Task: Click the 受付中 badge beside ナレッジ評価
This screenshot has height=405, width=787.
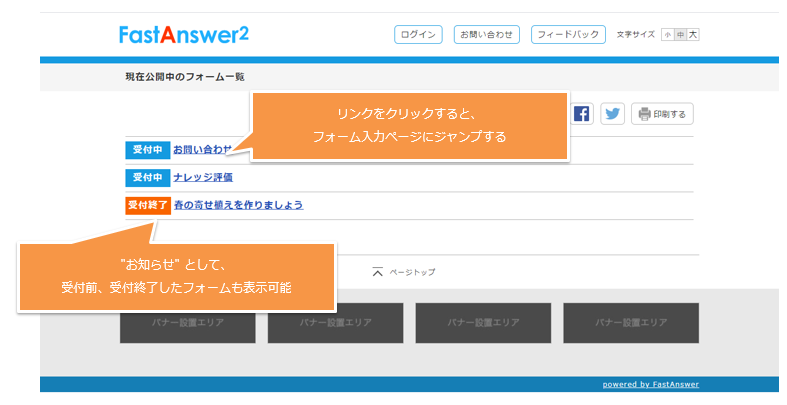Action: 147,177
